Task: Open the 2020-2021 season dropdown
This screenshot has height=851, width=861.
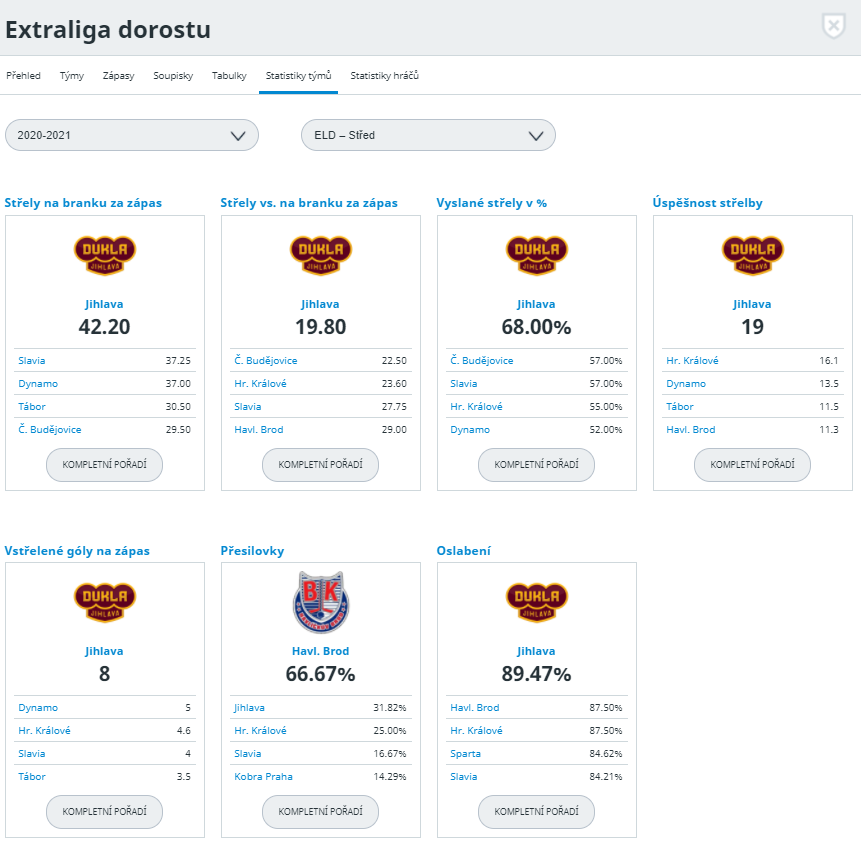Action: (132, 135)
